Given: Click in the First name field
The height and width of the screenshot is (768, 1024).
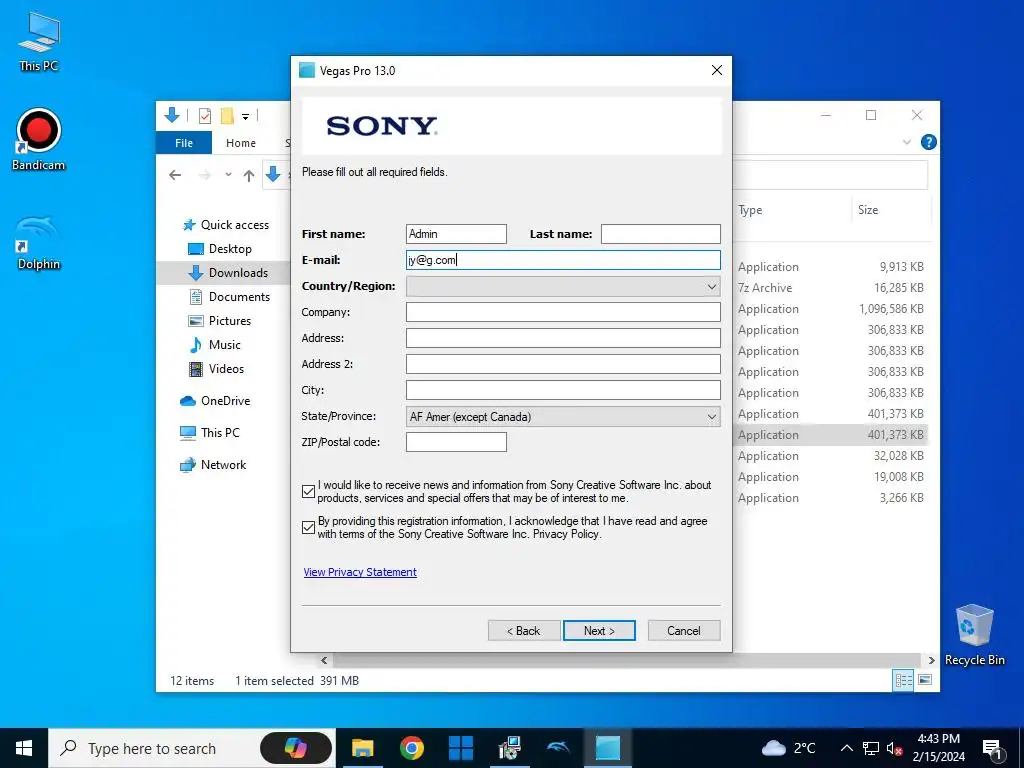Looking at the screenshot, I should click(x=456, y=234).
